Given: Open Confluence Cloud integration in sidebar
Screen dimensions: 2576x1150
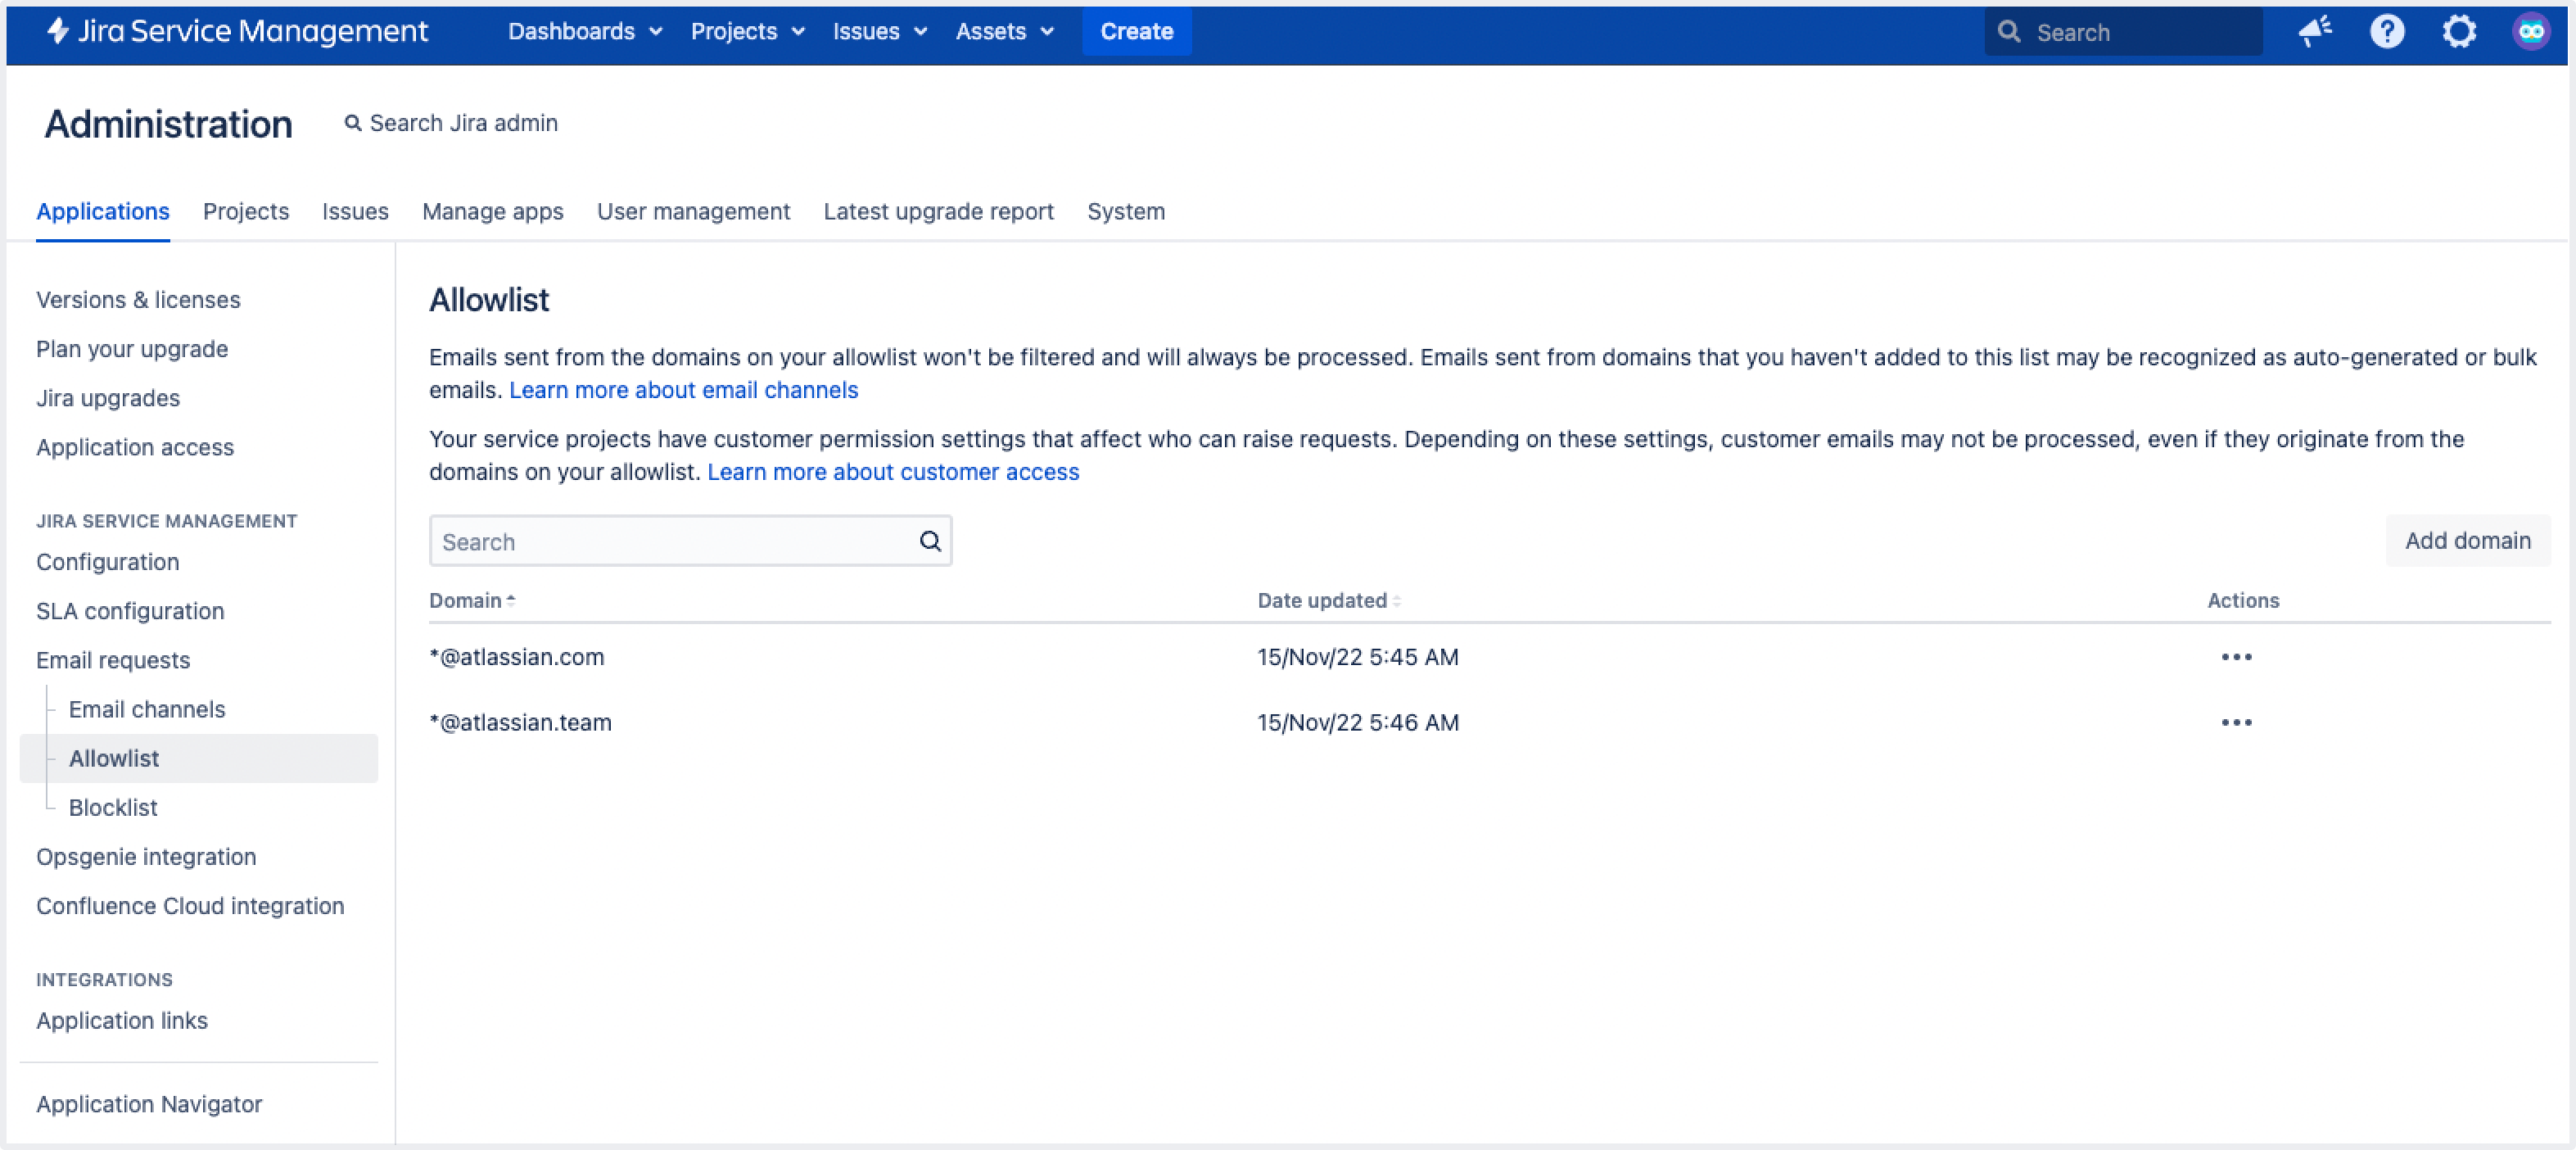Looking at the screenshot, I should pos(190,906).
